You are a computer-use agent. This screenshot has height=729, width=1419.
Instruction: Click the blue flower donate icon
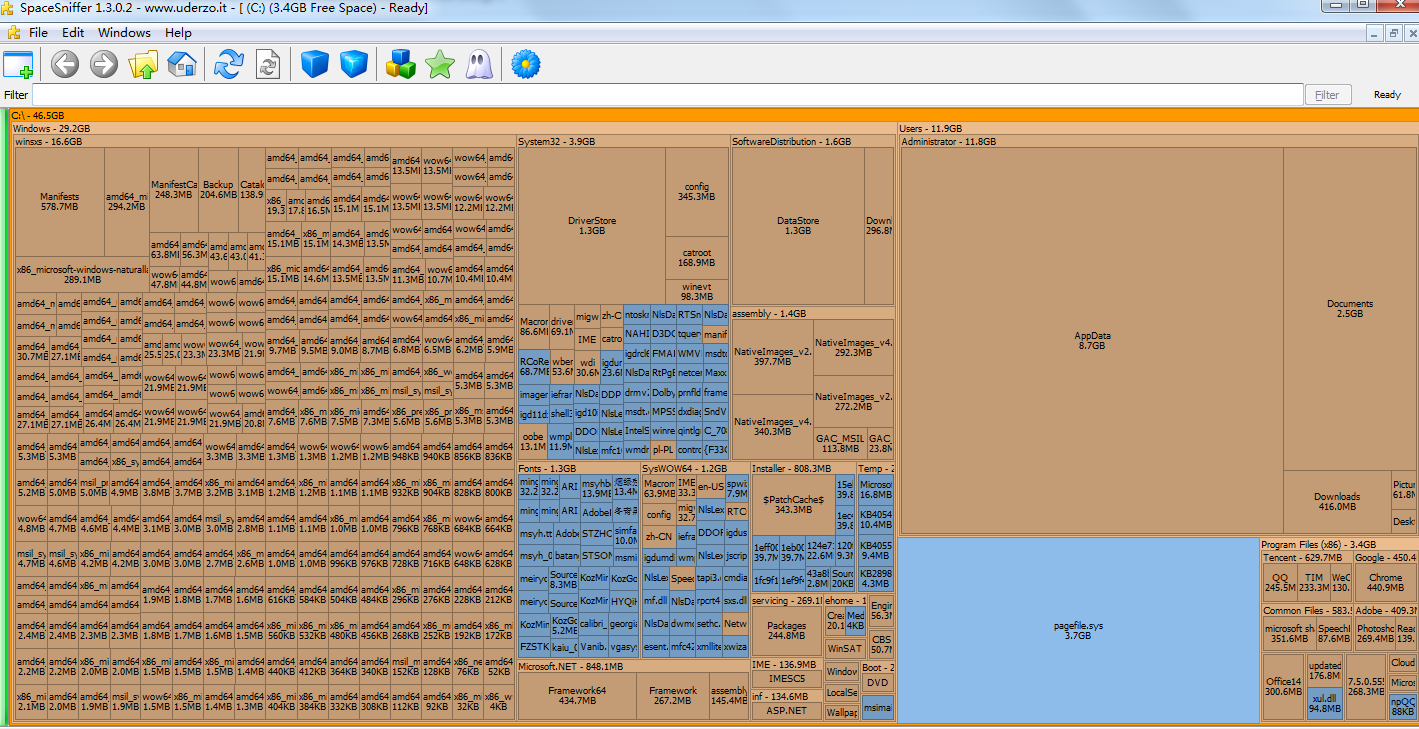point(526,65)
